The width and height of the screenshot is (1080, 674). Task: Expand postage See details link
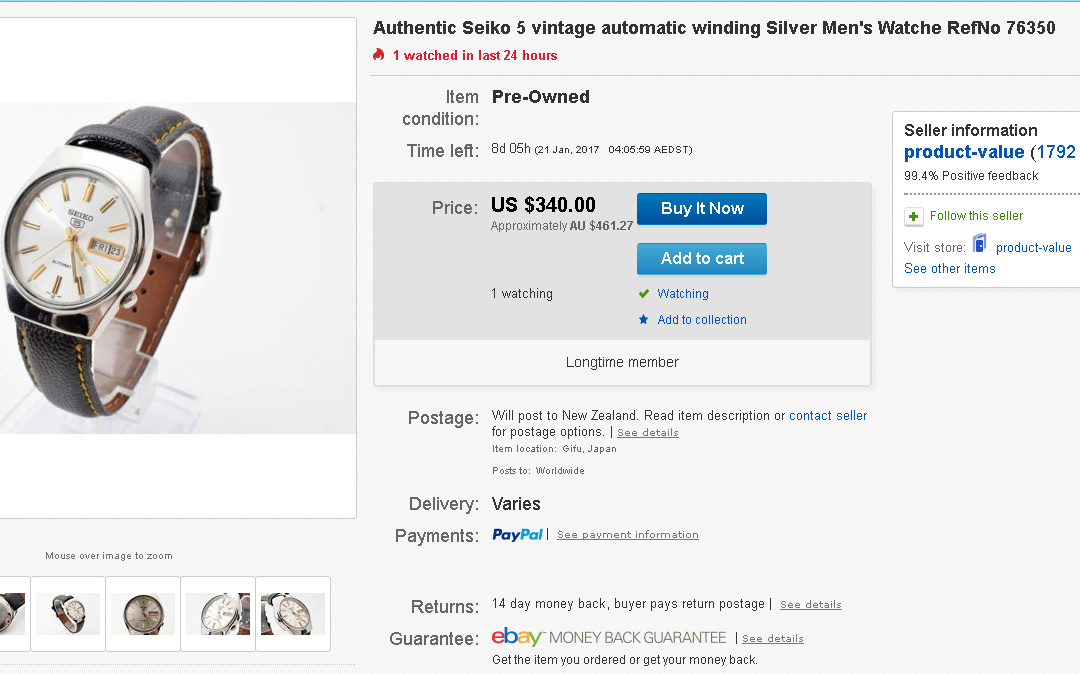point(647,433)
